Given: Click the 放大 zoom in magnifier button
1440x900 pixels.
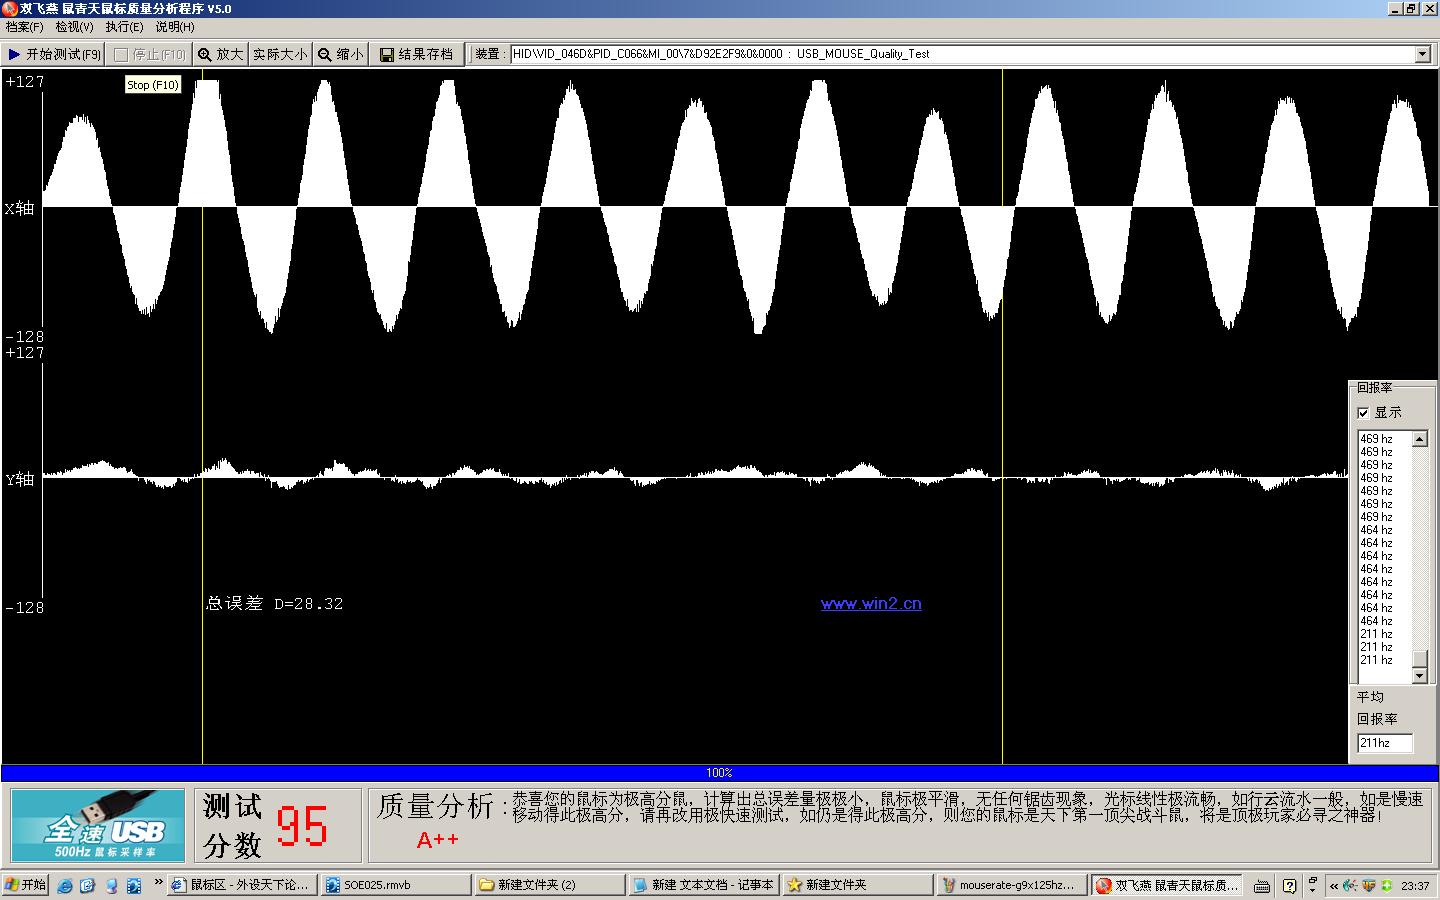Looking at the screenshot, I should (x=220, y=54).
